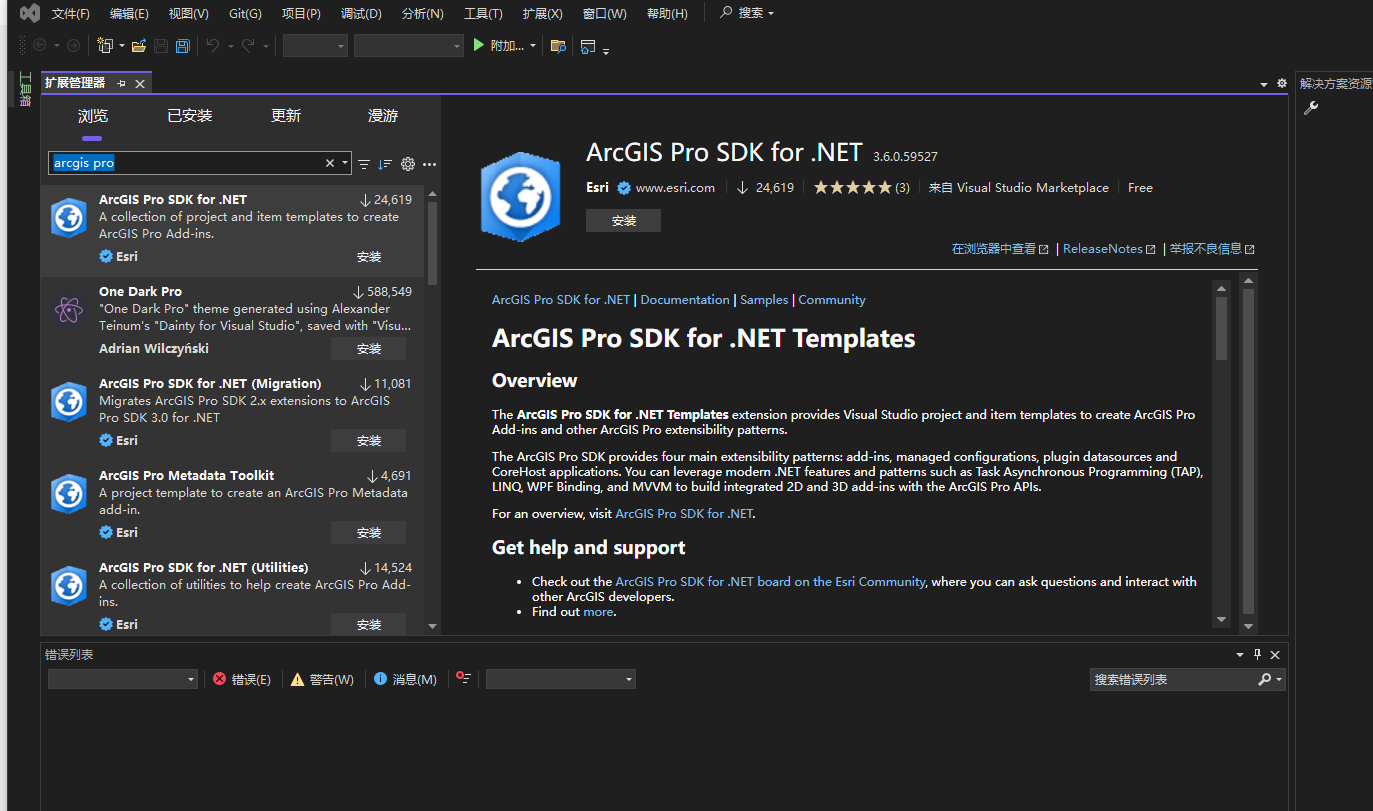1373x811 pixels.
Task: Pin the 错误列表 panel
Action: tap(1258, 655)
